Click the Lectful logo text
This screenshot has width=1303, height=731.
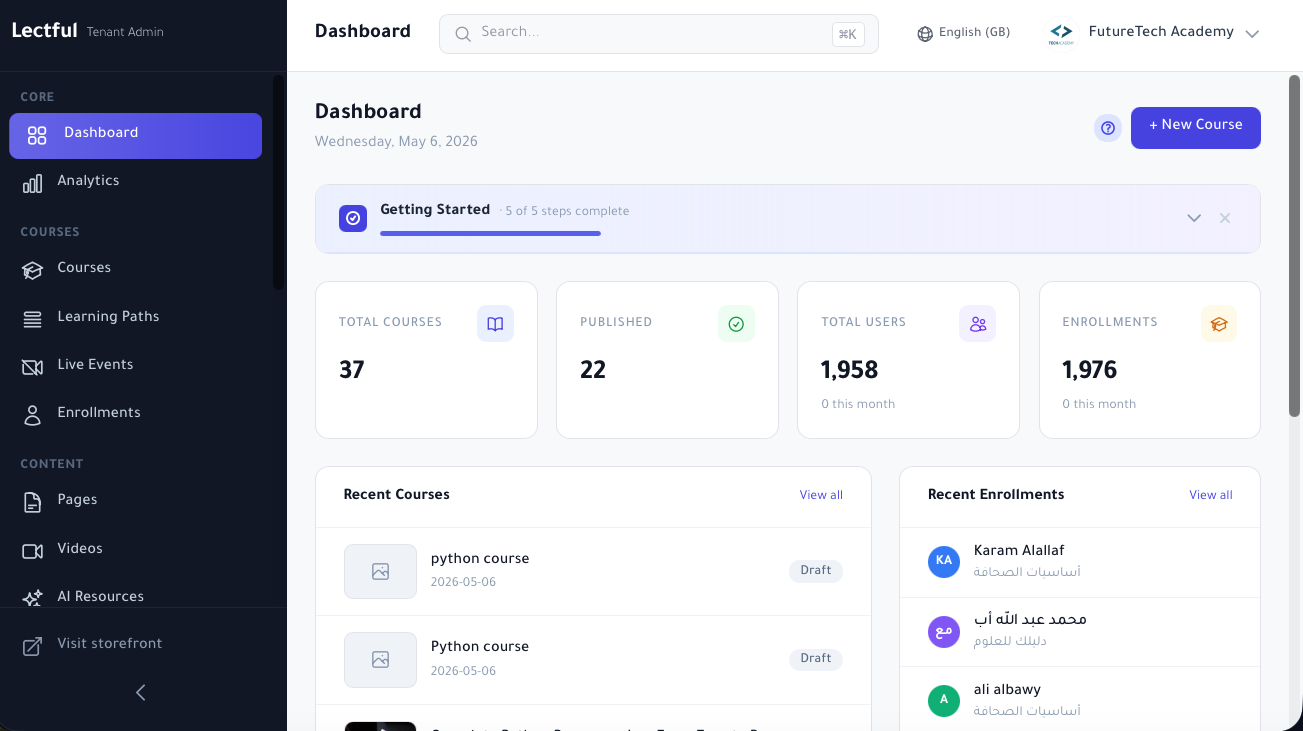tap(44, 31)
